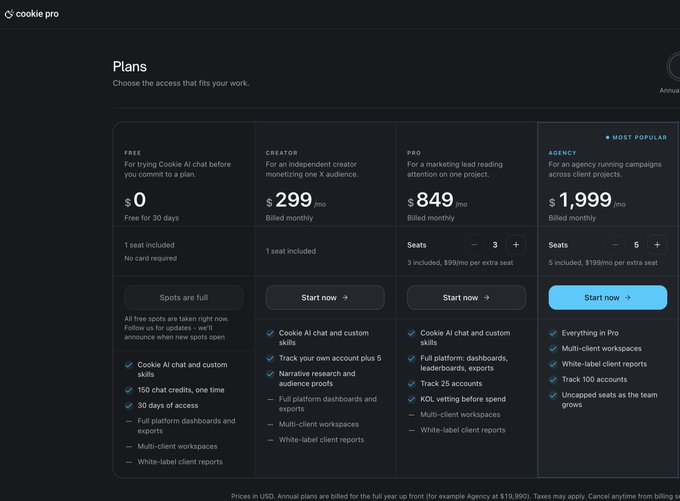
Task: Click 'Narrative research and audience proofs'
Action: coord(317,379)
